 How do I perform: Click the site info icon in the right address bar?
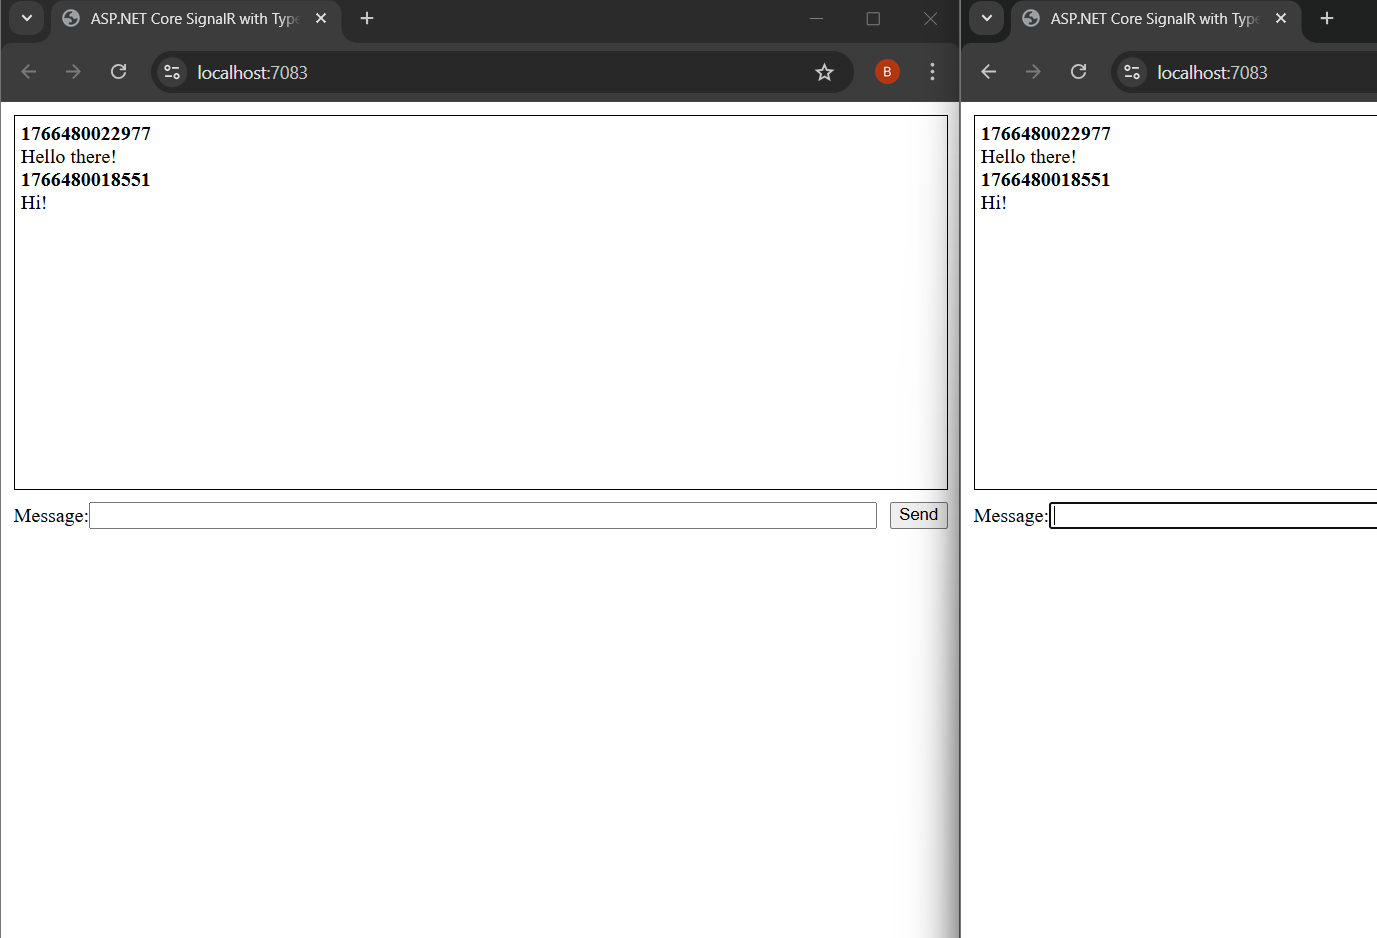(1131, 72)
